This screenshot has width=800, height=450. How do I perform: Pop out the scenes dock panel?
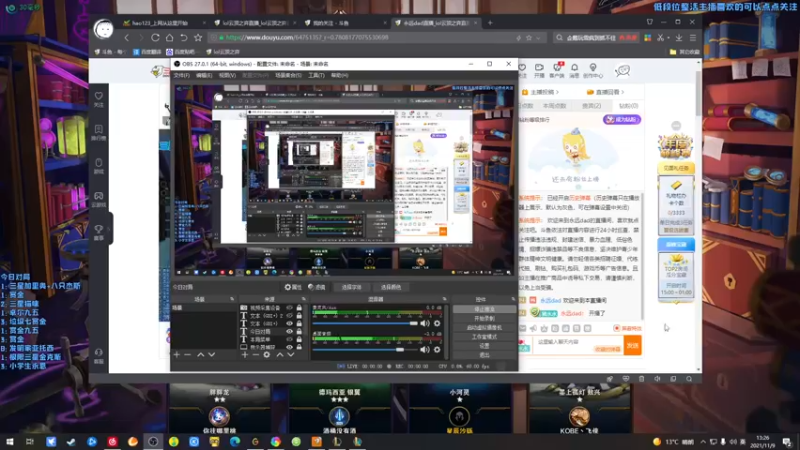coord(232,299)
